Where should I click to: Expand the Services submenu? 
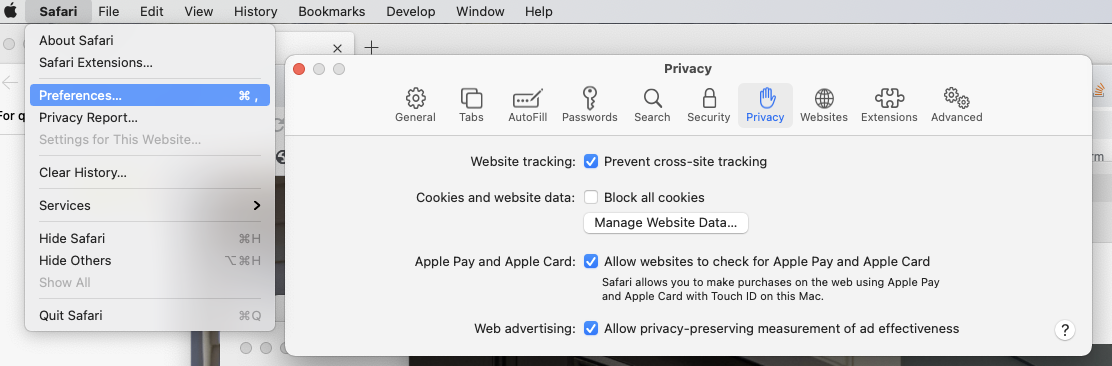(150, 206)
